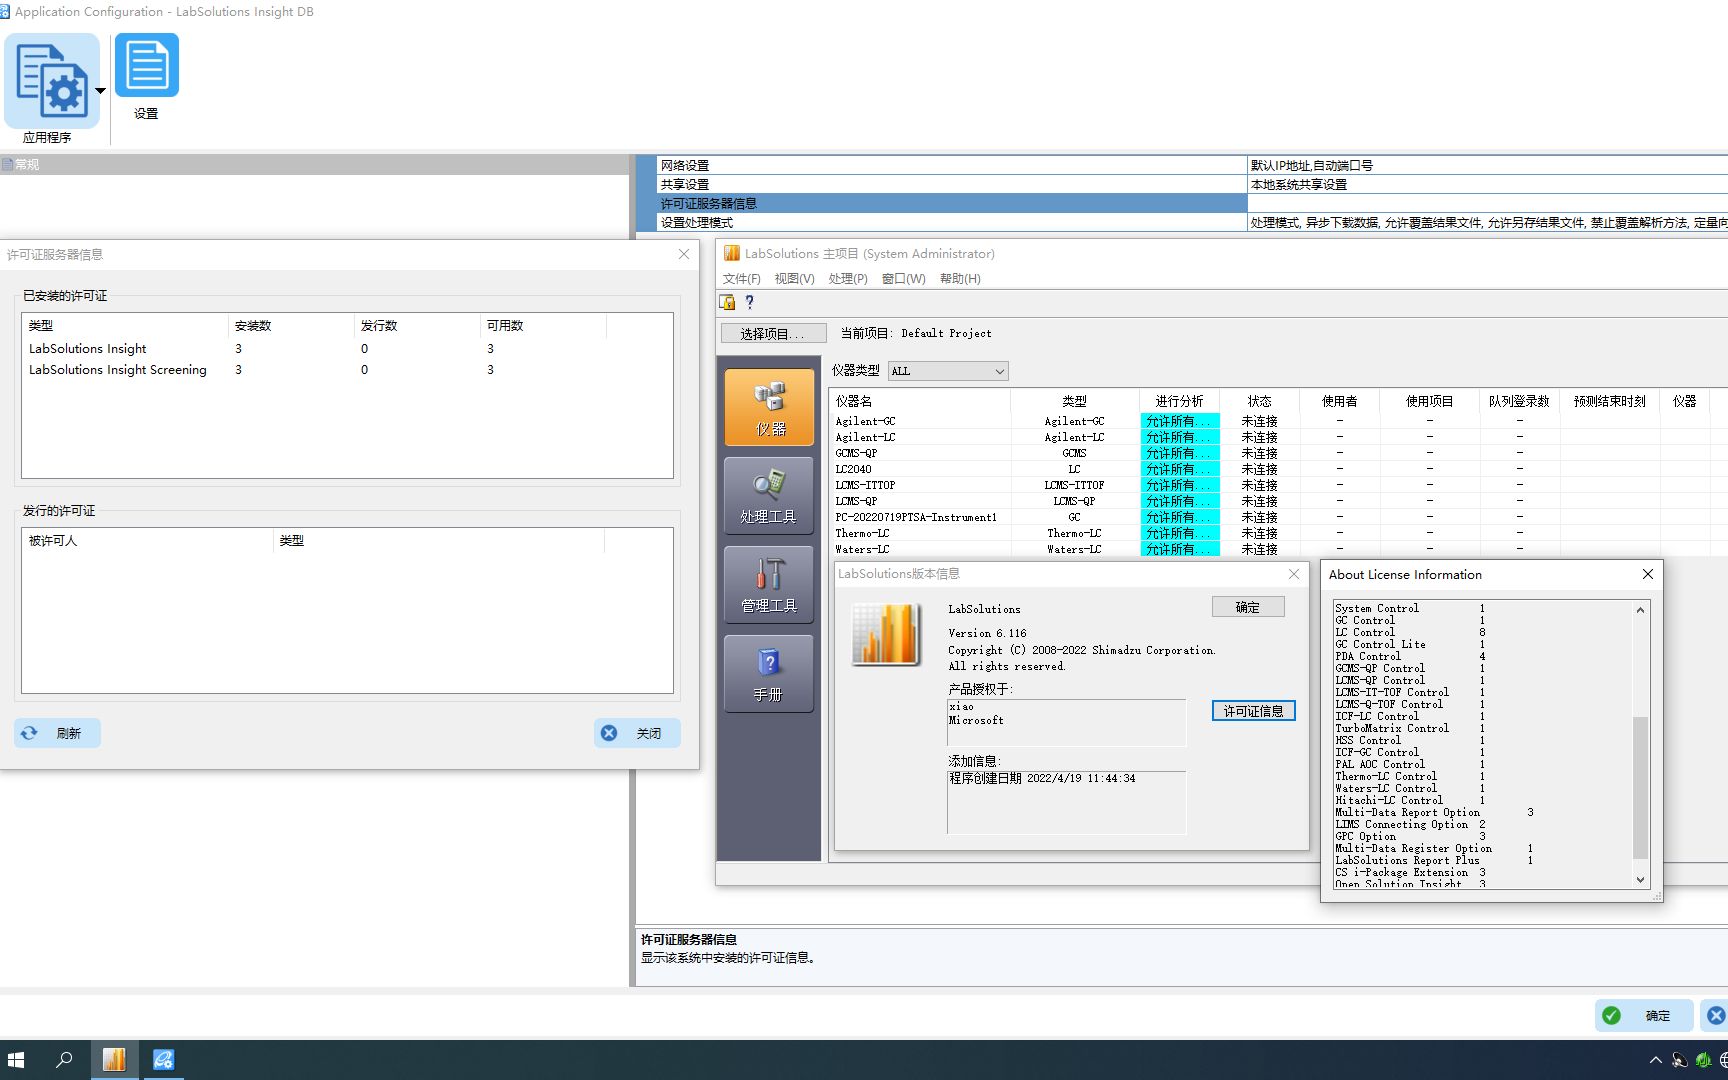The image size is (1728, 1080).
Task: Select the LCMS-IT-TOF Control license entry
Action: point(1410,692)
